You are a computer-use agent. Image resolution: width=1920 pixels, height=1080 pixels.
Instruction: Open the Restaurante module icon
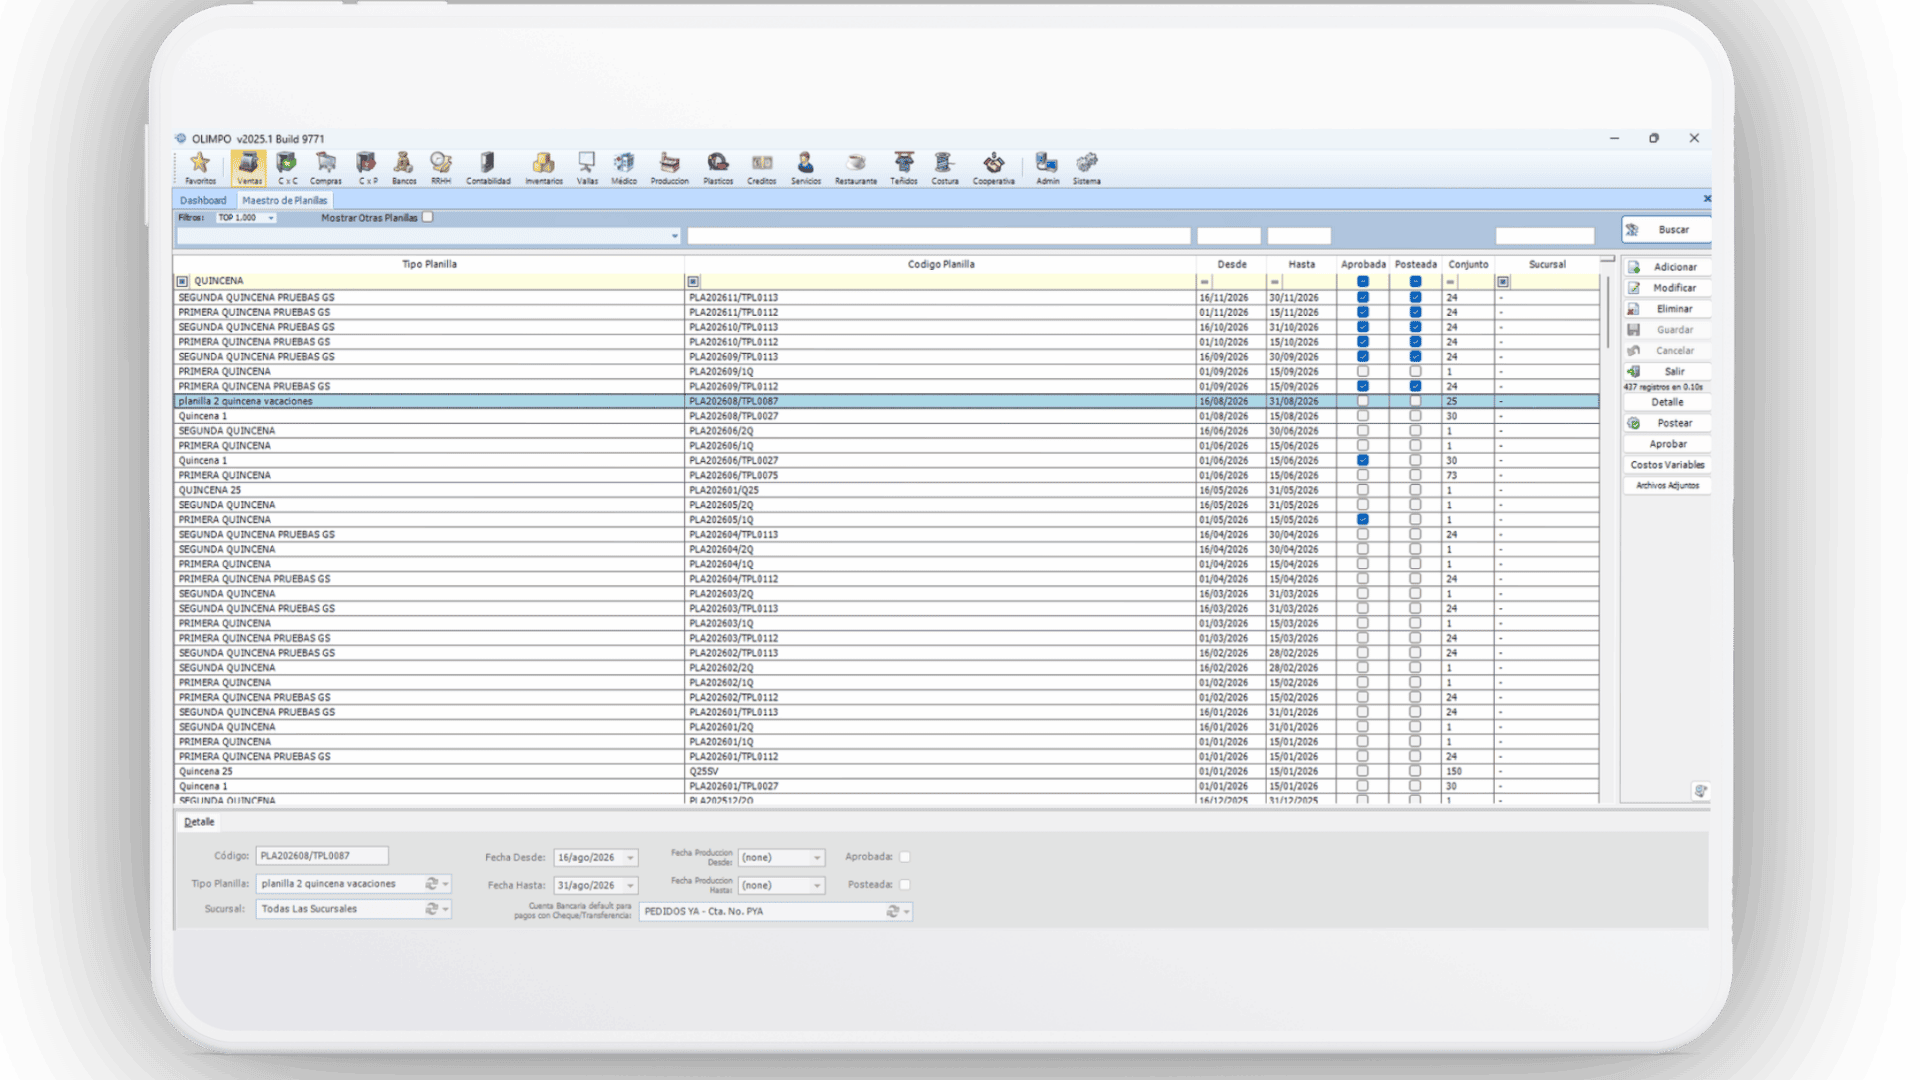[x=856, y=168]
